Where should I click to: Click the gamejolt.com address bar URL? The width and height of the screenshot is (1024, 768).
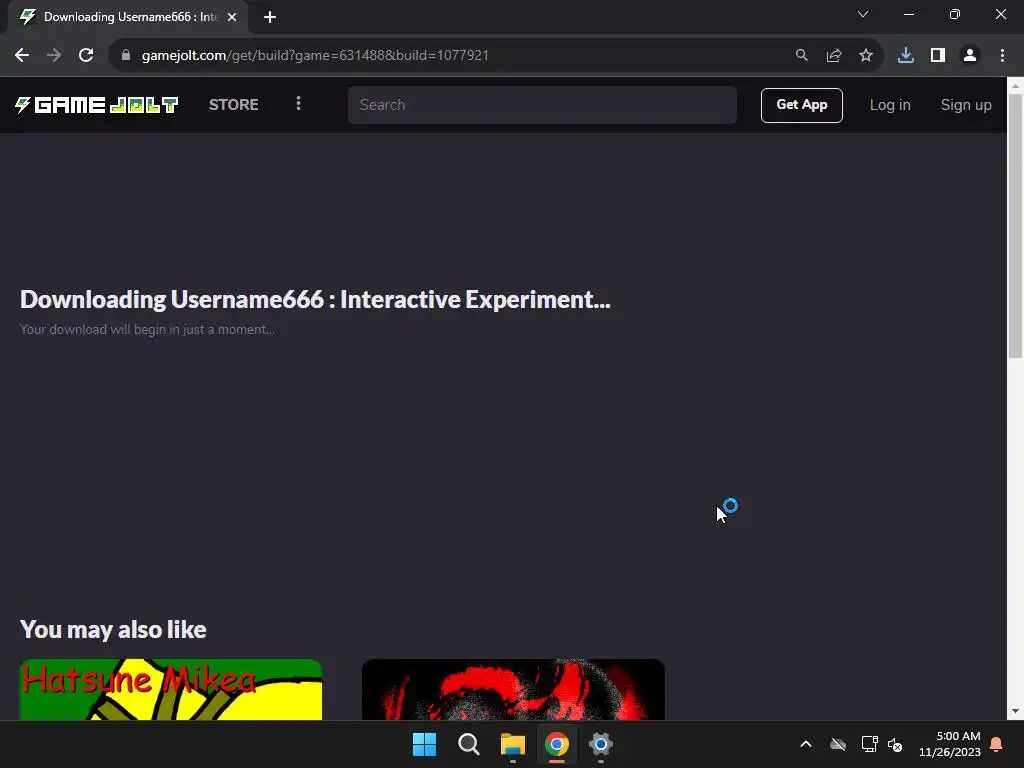(x=315, y=56)
